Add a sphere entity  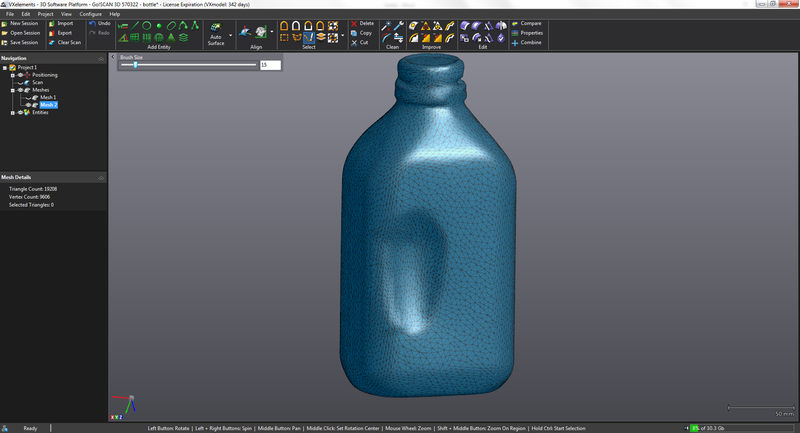pos(159,38)
